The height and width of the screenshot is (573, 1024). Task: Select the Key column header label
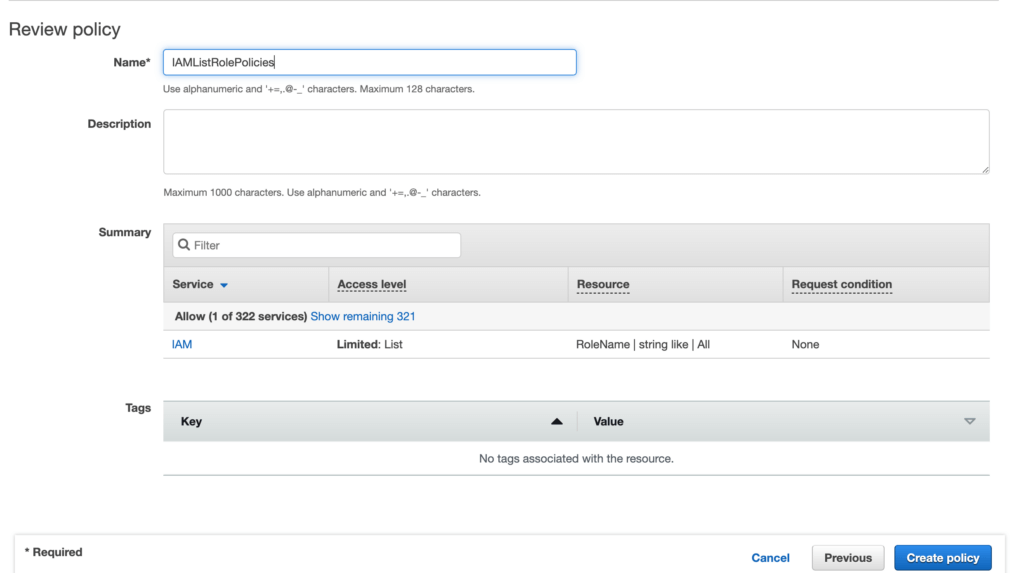tap(191, 422)
